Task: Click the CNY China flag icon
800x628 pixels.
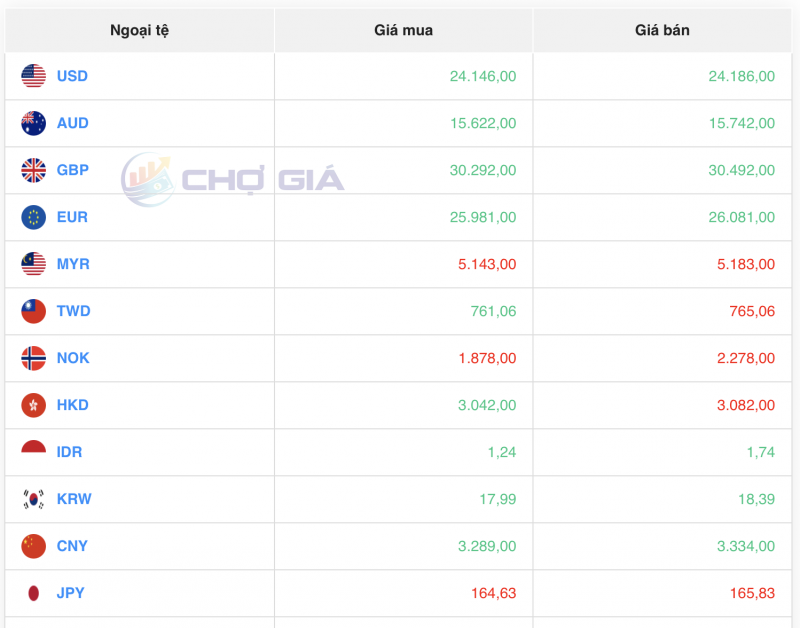Action: pyautogui.click(x=31, y=546)
